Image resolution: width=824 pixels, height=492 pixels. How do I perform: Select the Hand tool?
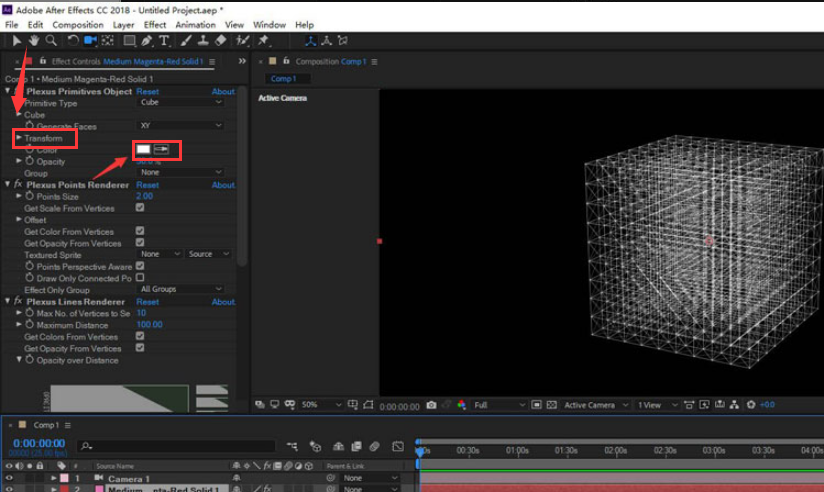coord(34,40)
